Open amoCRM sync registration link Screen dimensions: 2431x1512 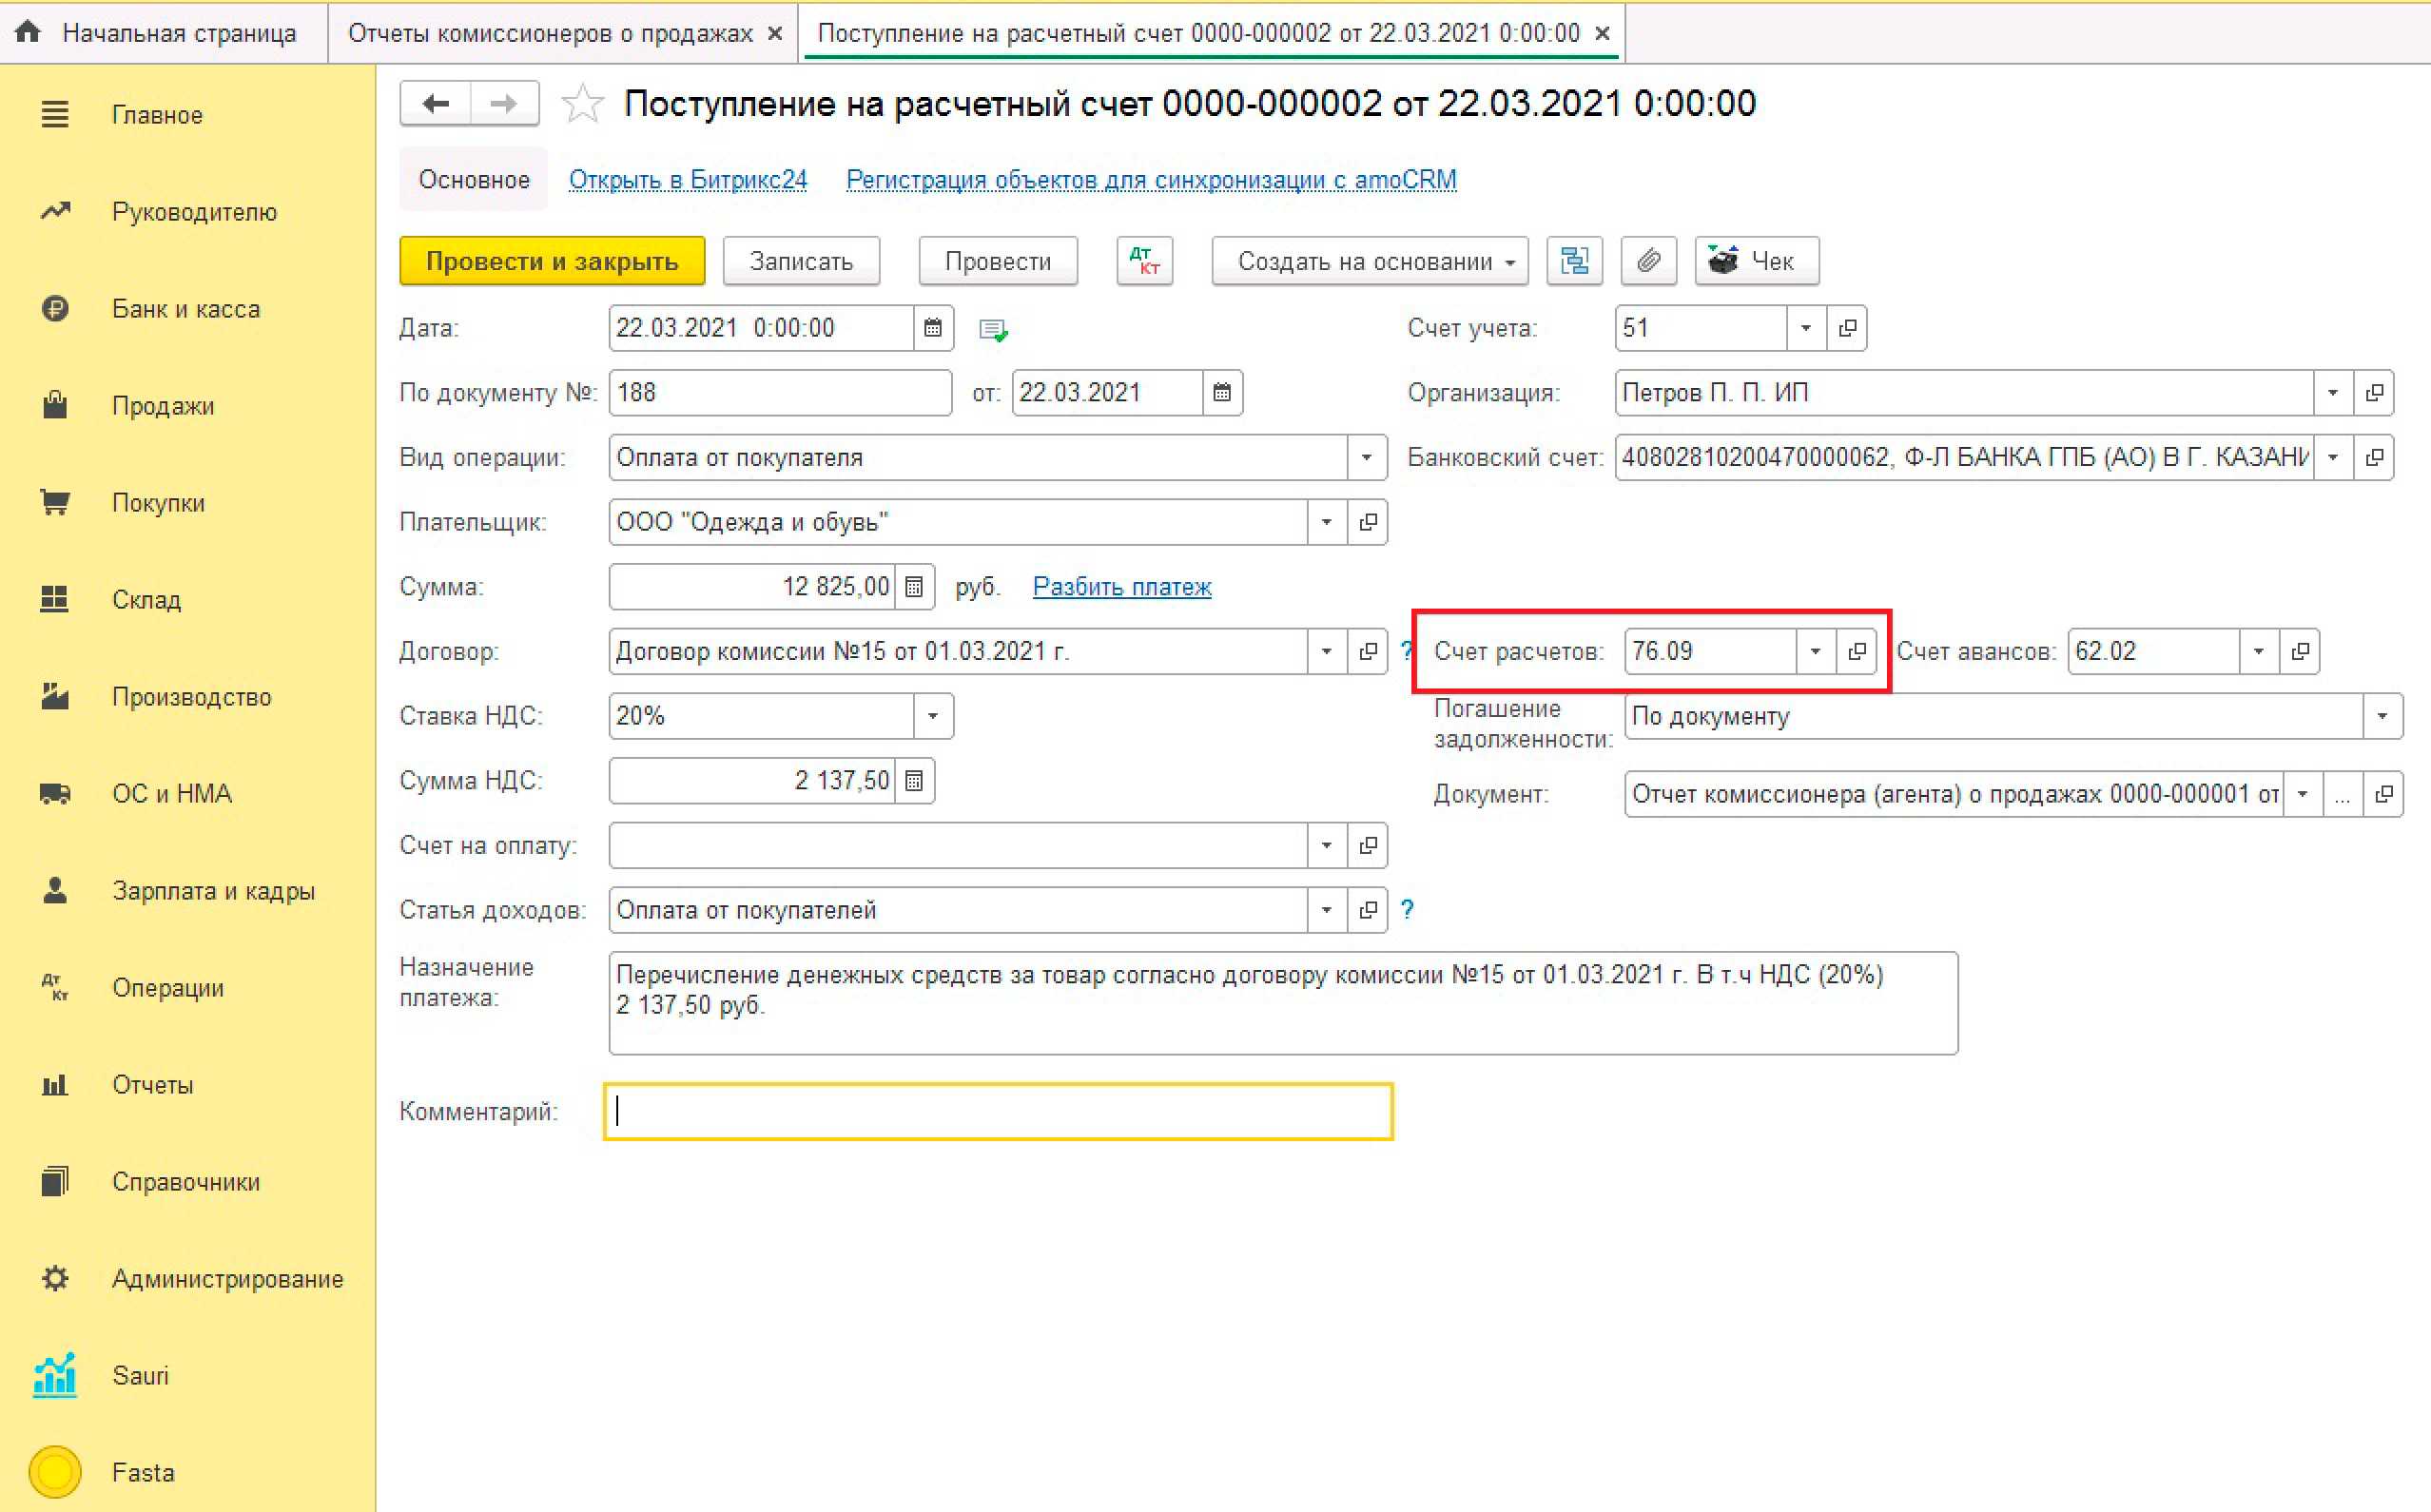[x=1151, y=179]
